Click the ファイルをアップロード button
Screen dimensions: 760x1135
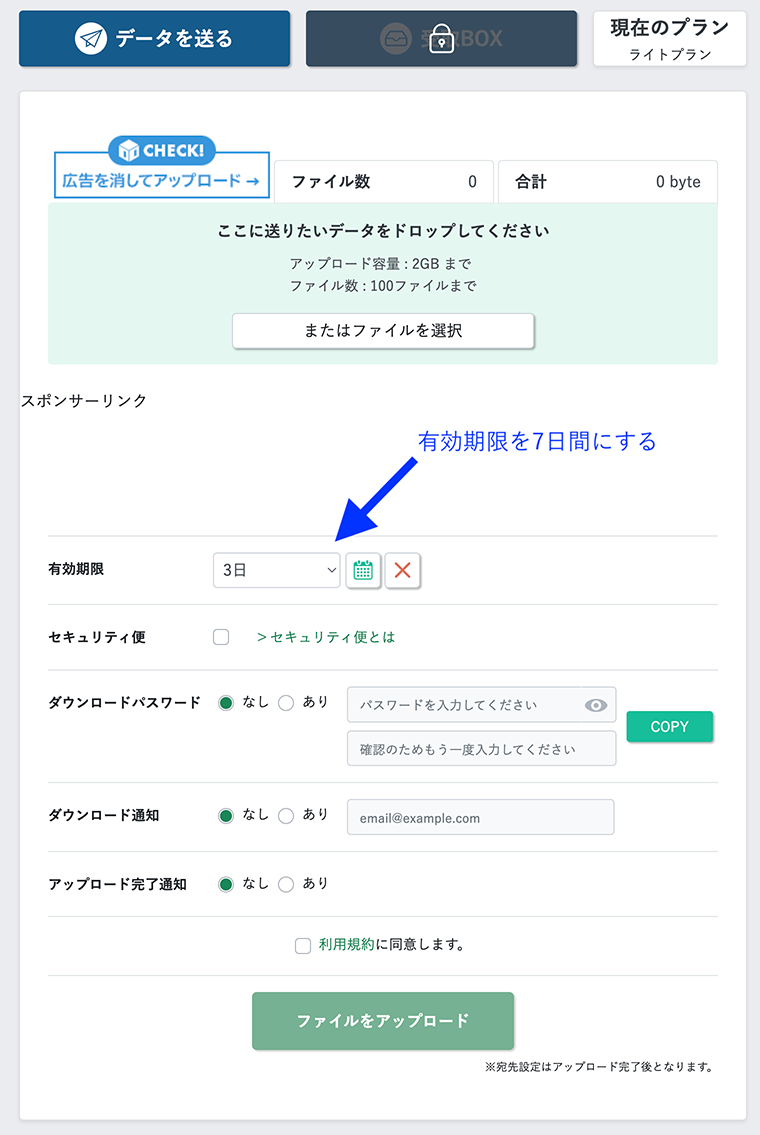(383, 1021)
